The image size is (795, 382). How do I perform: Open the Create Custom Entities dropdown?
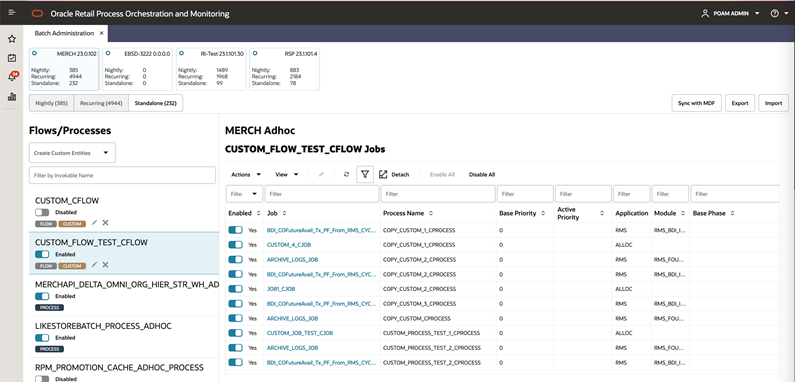coord(72,153)
